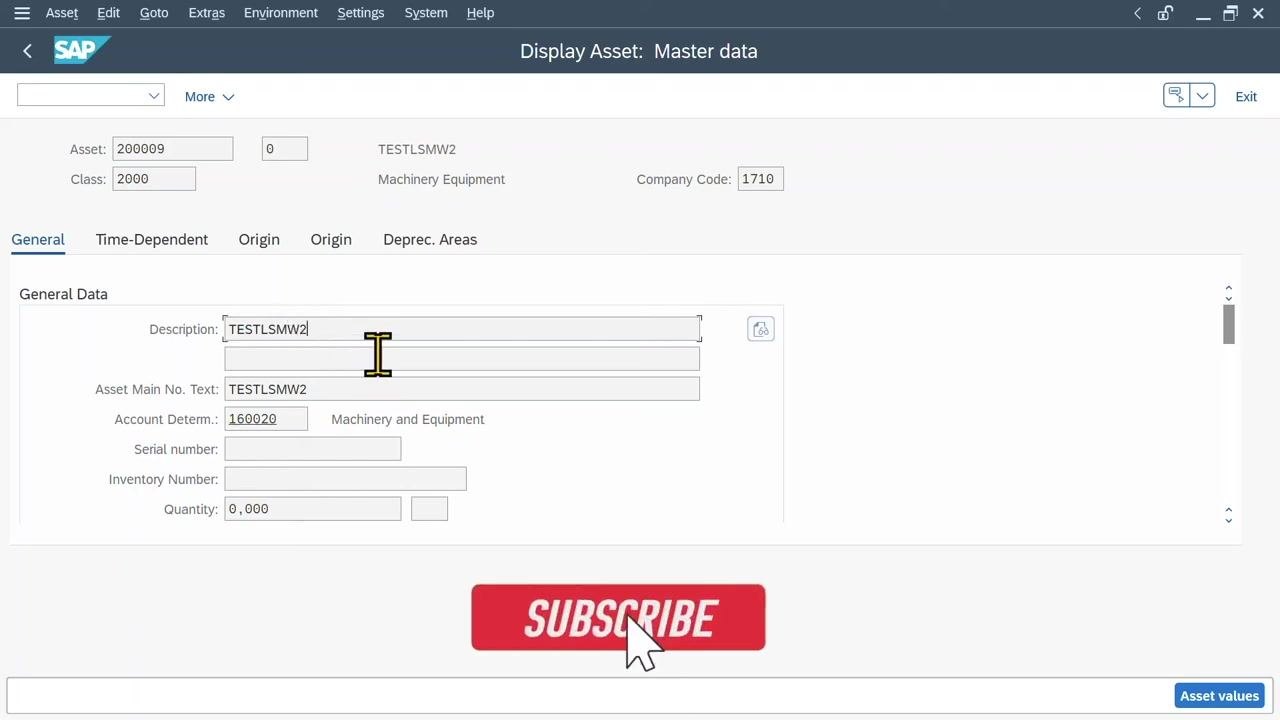
Task: Click the Asset number field 200009
Action: (173, 149)
